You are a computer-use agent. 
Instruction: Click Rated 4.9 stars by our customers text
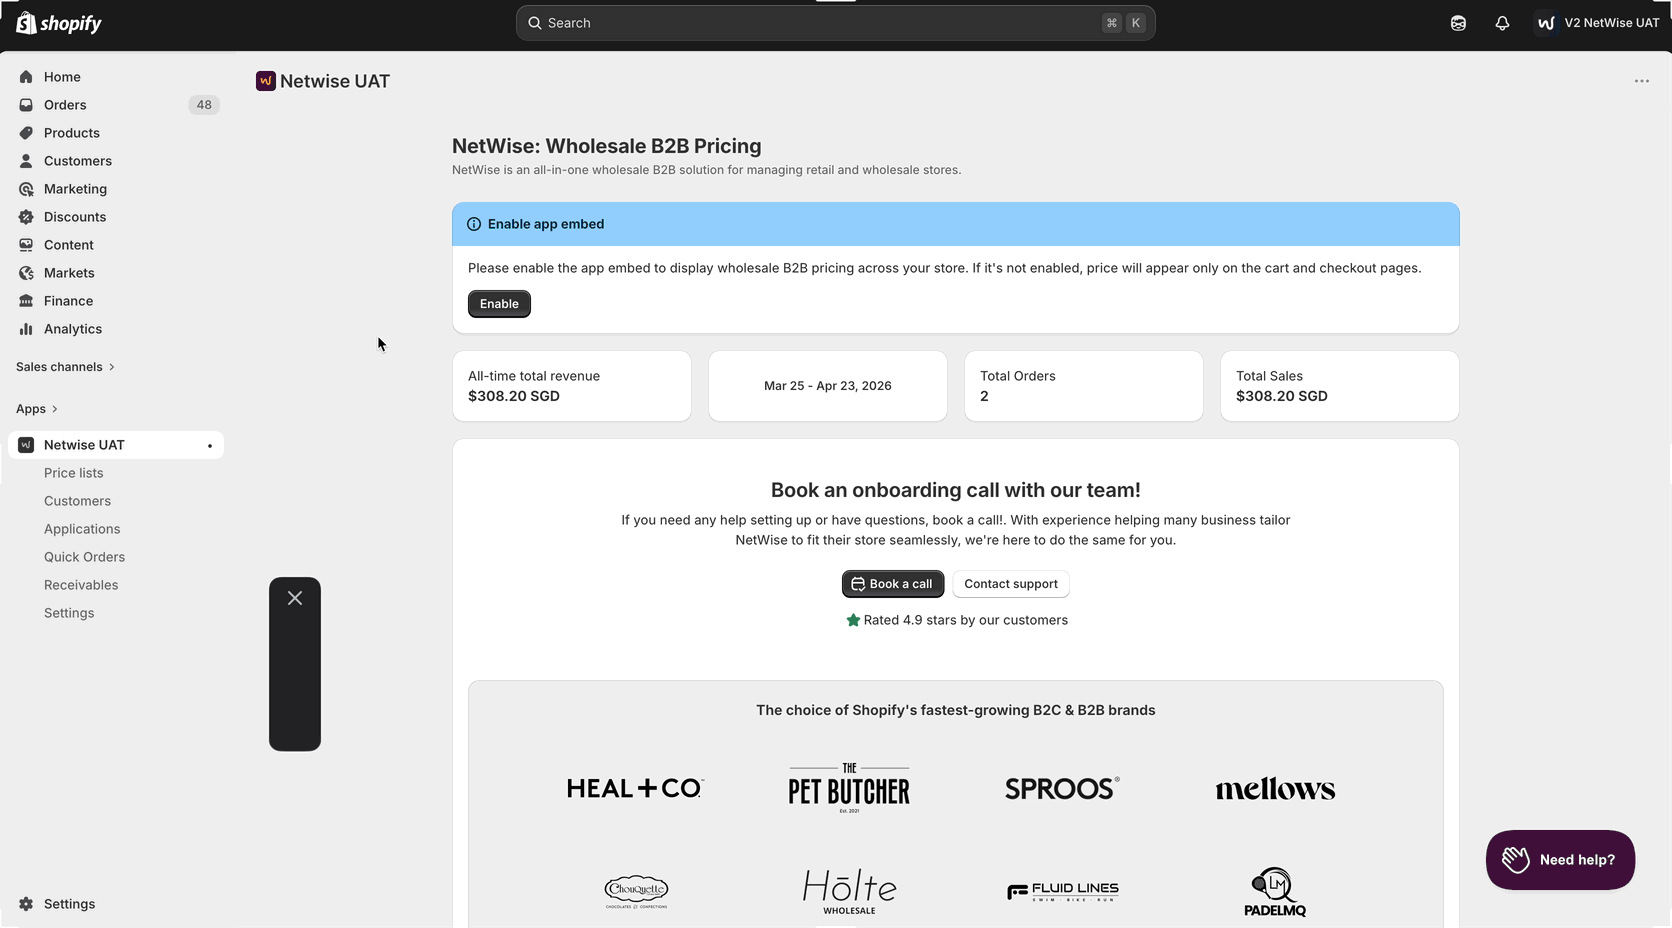pyautogui.click(x=966, y=620)
